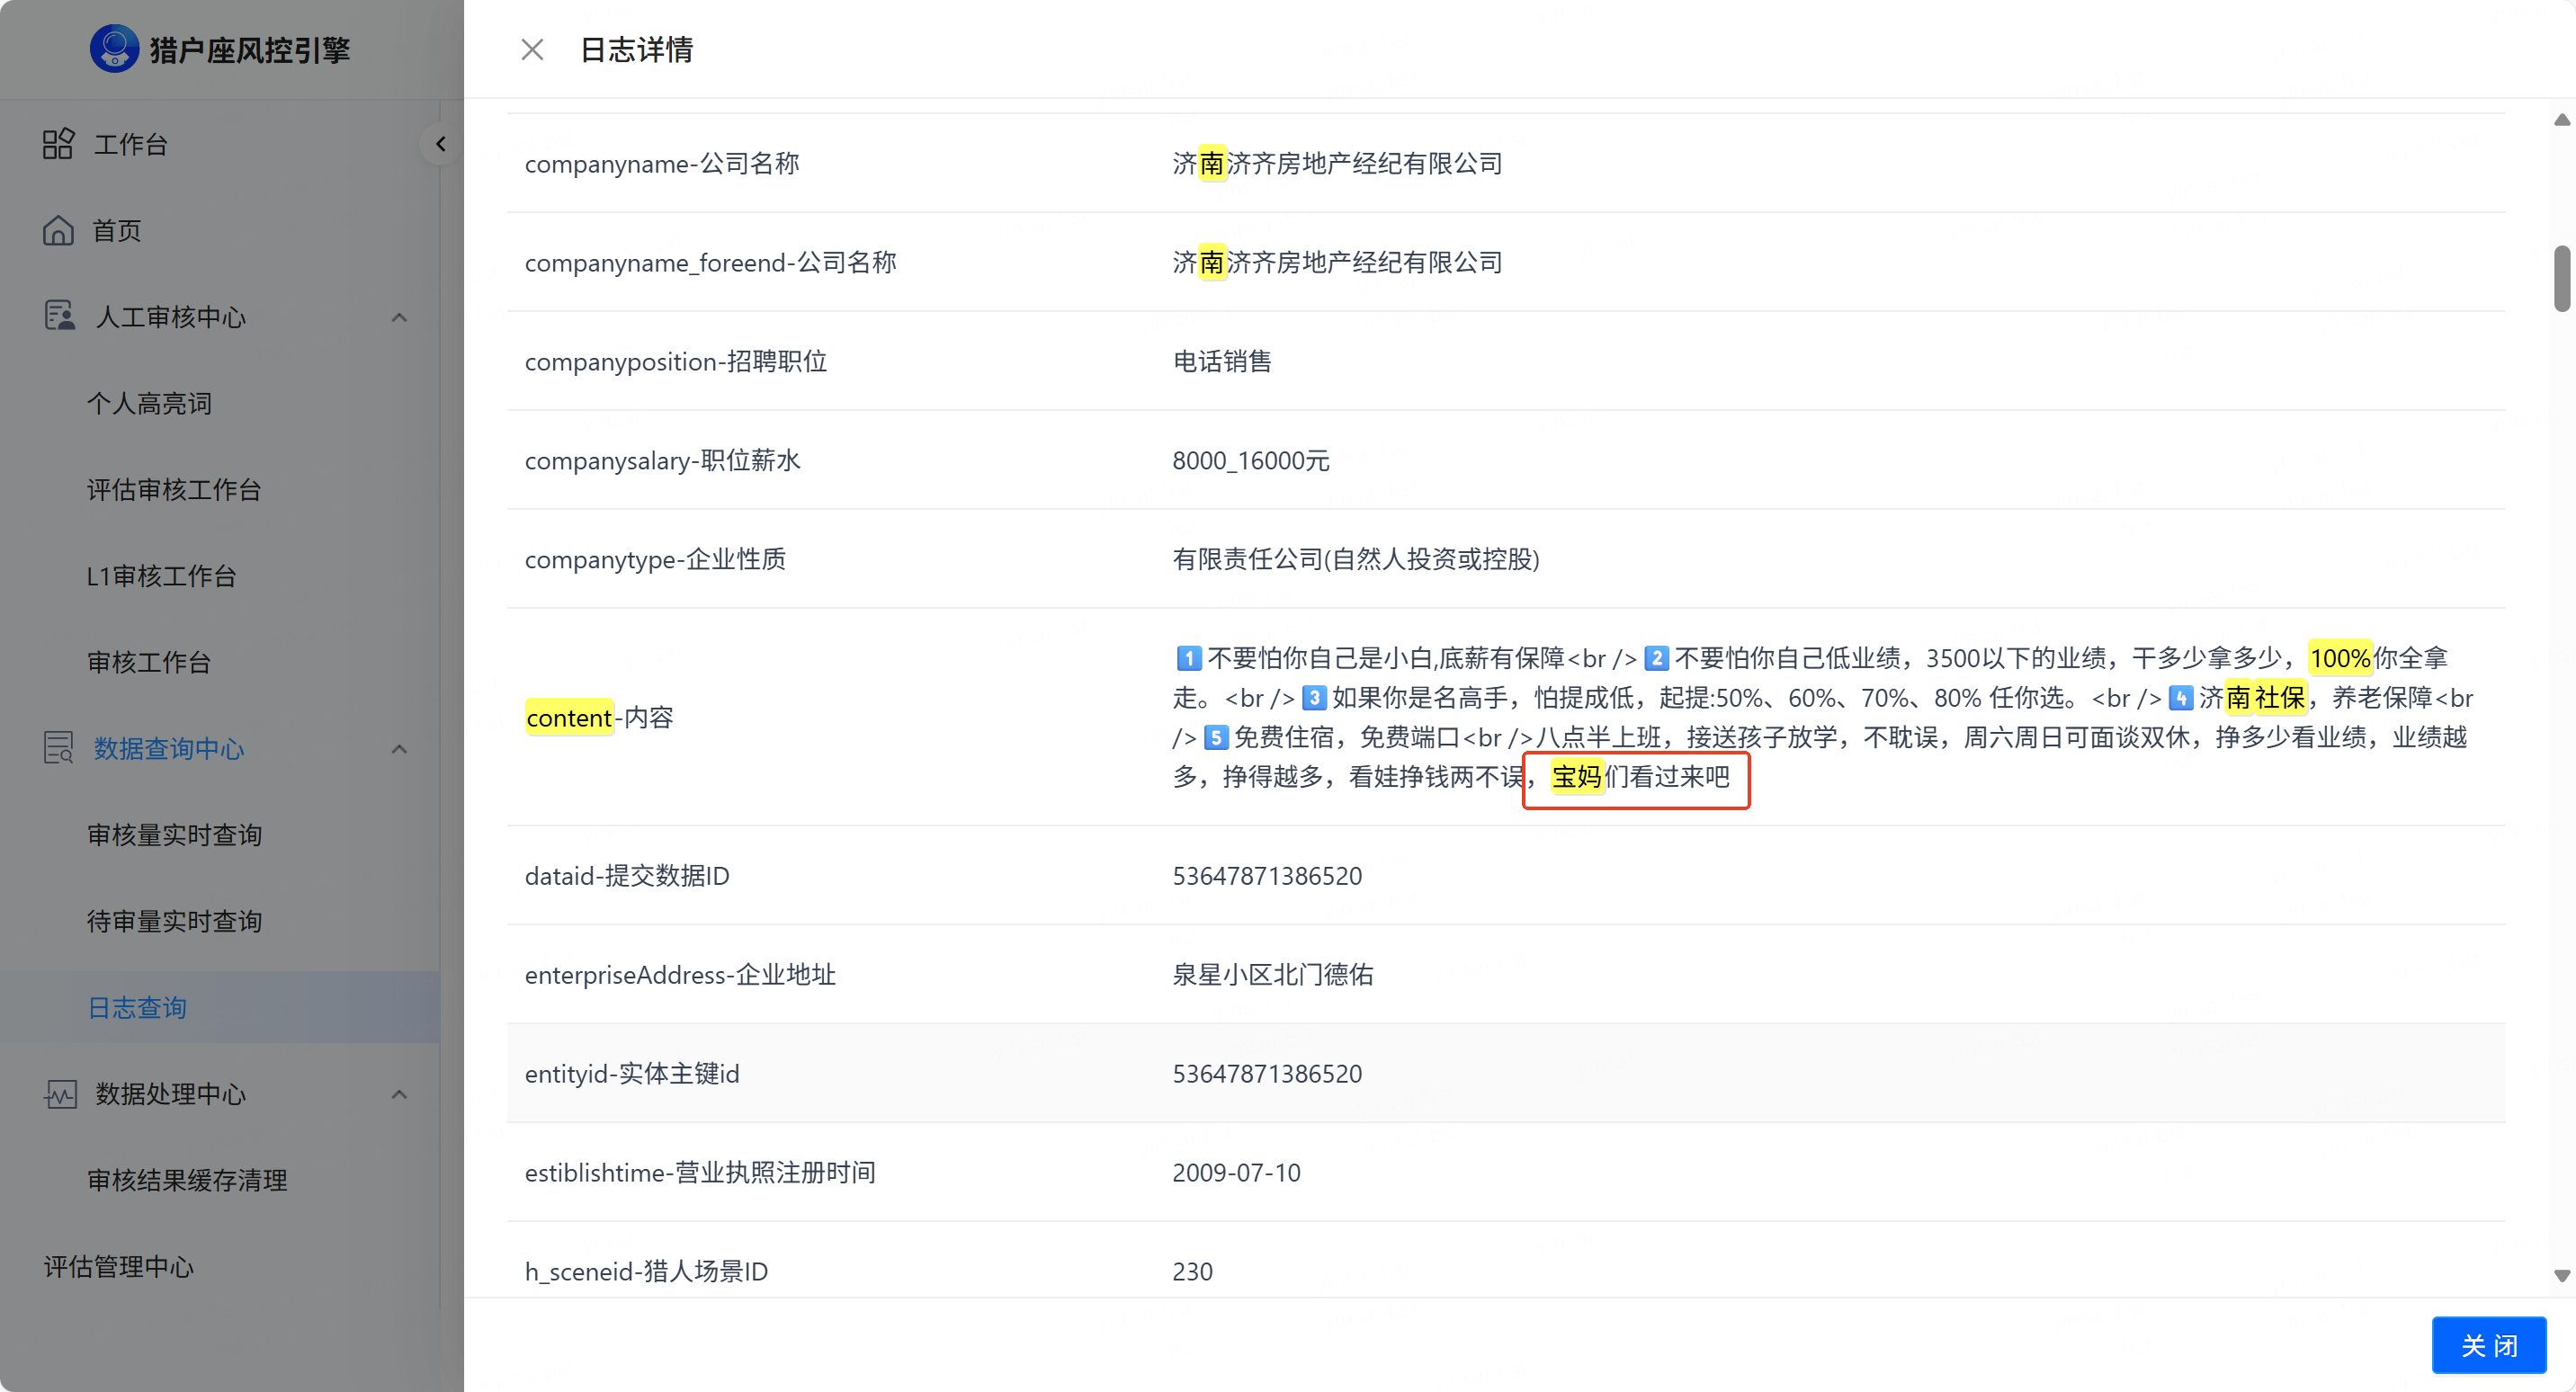Screen dimensions: 2576x1392
Task: Close the 日志详情 panel with the X icon
Action: click(532, 49)
